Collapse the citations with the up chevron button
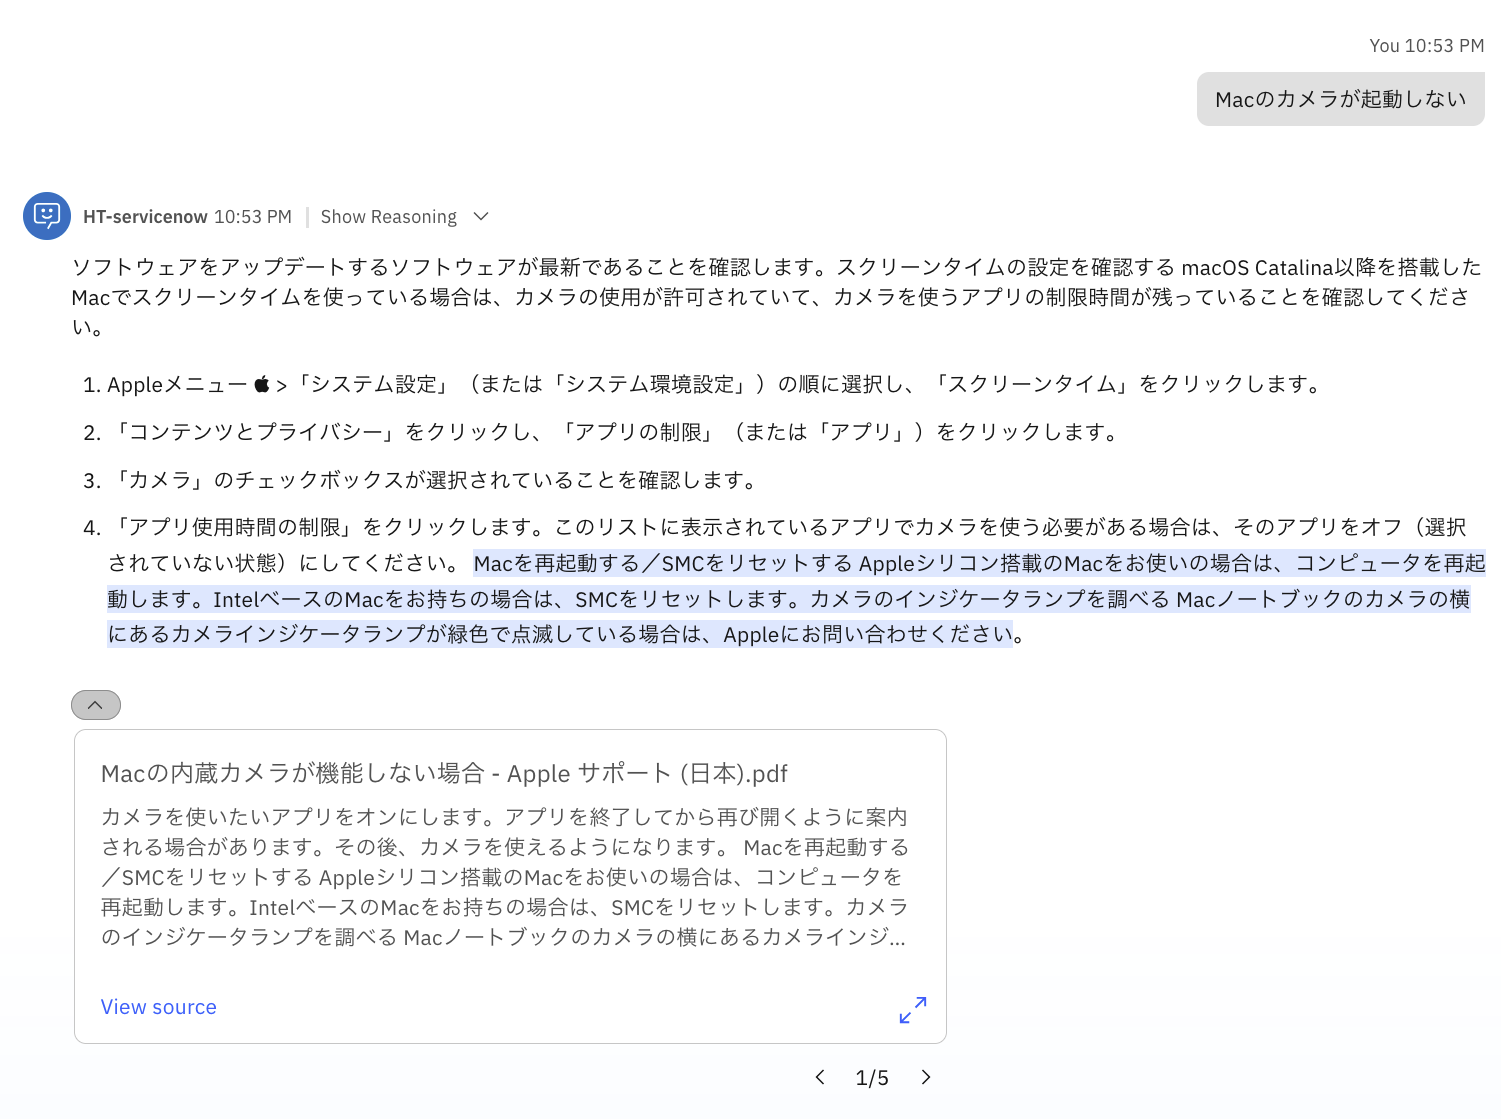The height and width of the screenshot is (1119, 1501). point(96,705)
